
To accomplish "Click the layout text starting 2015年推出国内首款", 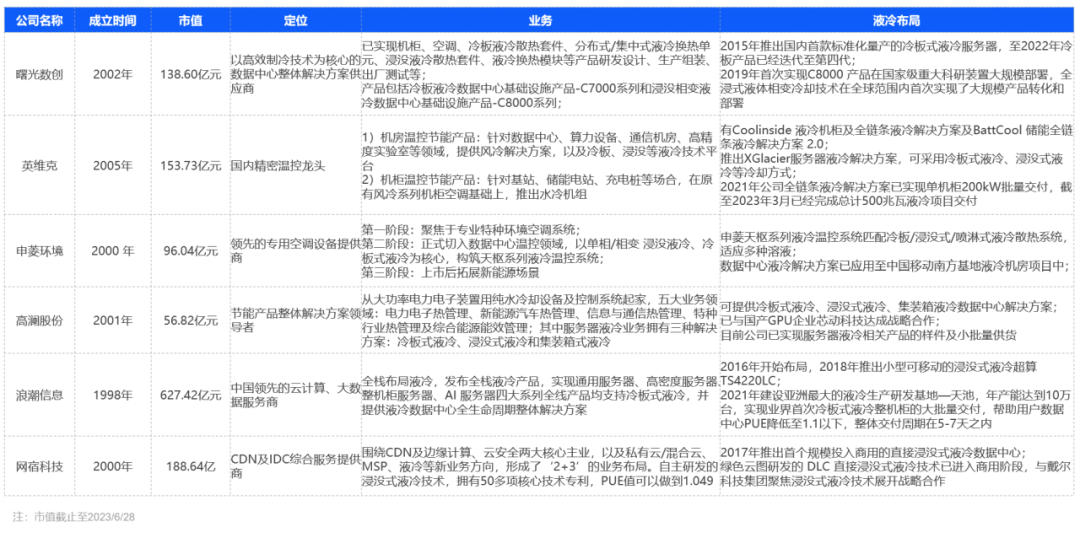I will 896,52.
